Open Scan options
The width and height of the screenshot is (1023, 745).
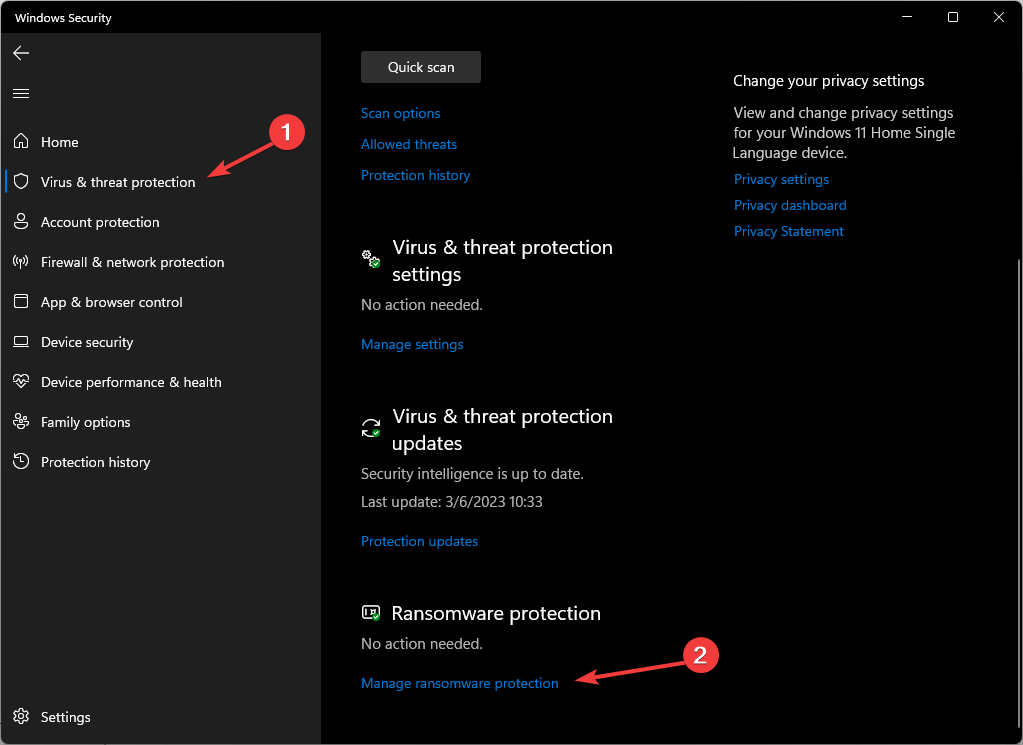pyautogui.click(x=400, y=113)
